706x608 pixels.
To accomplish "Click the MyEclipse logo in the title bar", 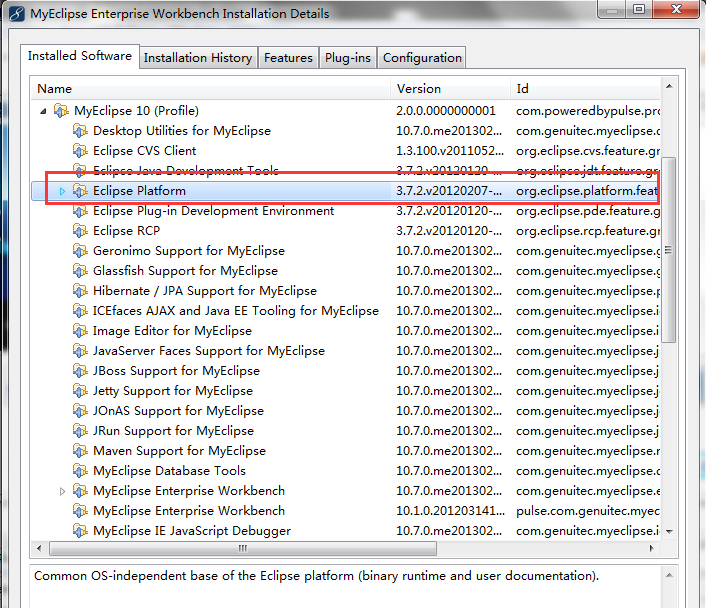I will click(x=17, y=14).
